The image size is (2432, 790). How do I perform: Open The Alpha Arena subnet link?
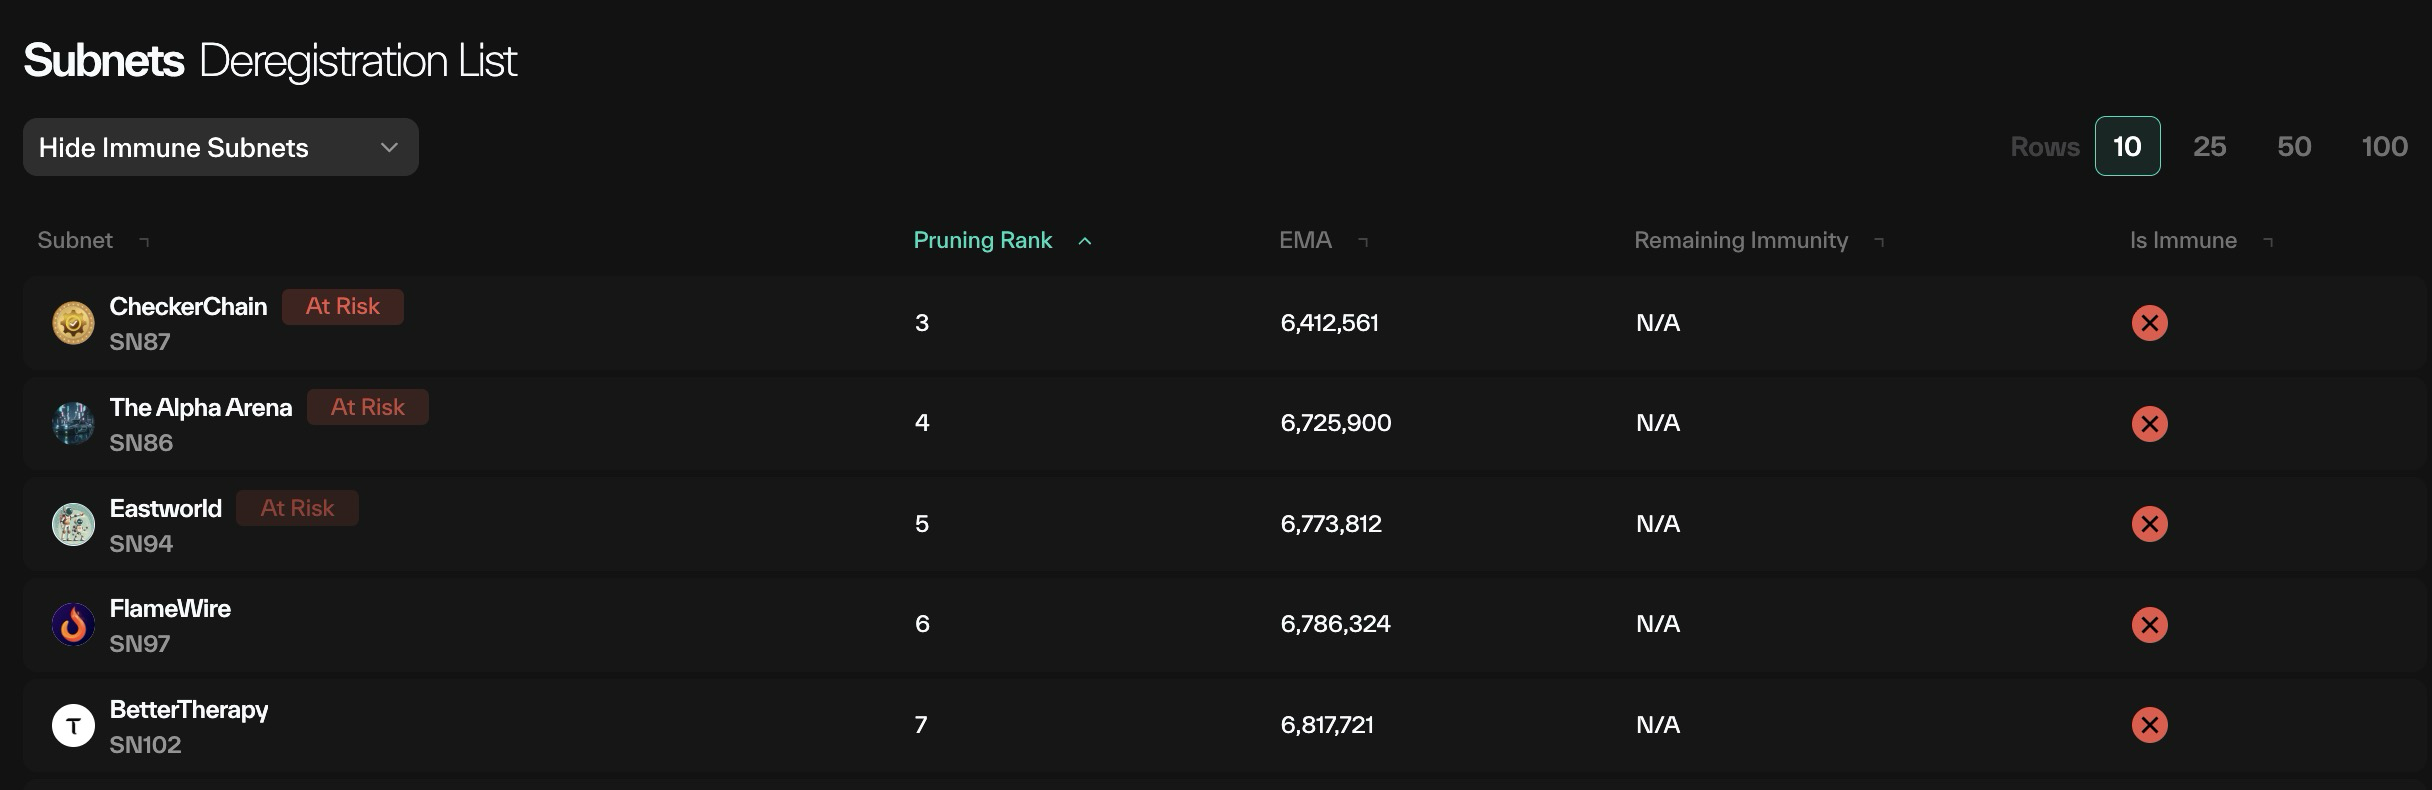201,407
